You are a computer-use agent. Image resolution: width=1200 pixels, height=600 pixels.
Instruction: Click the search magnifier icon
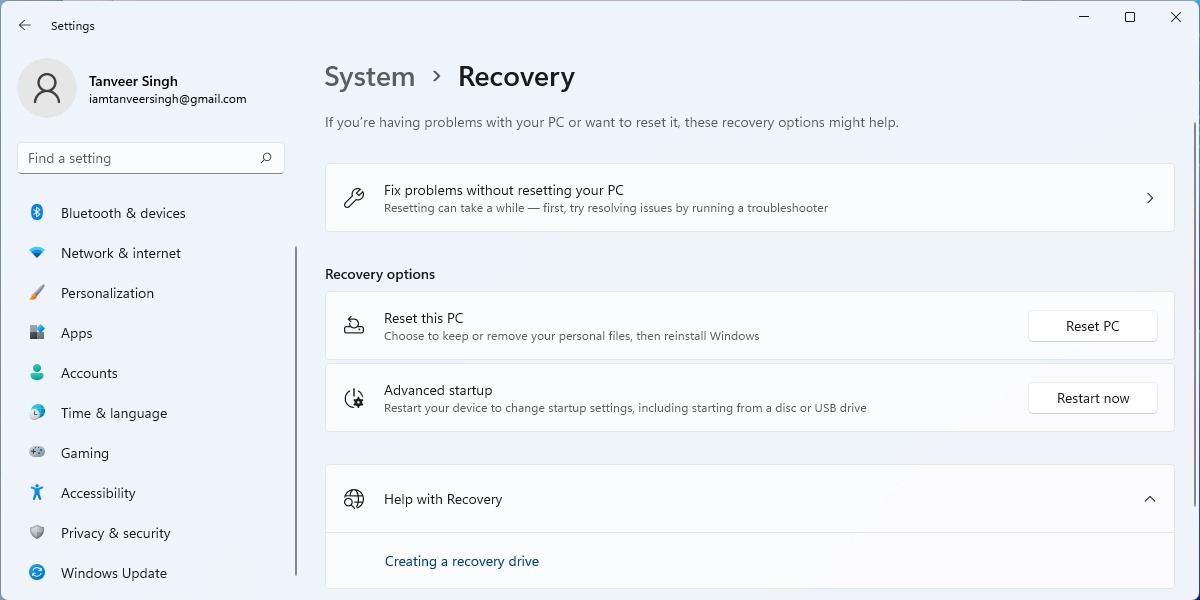(266, 158)
